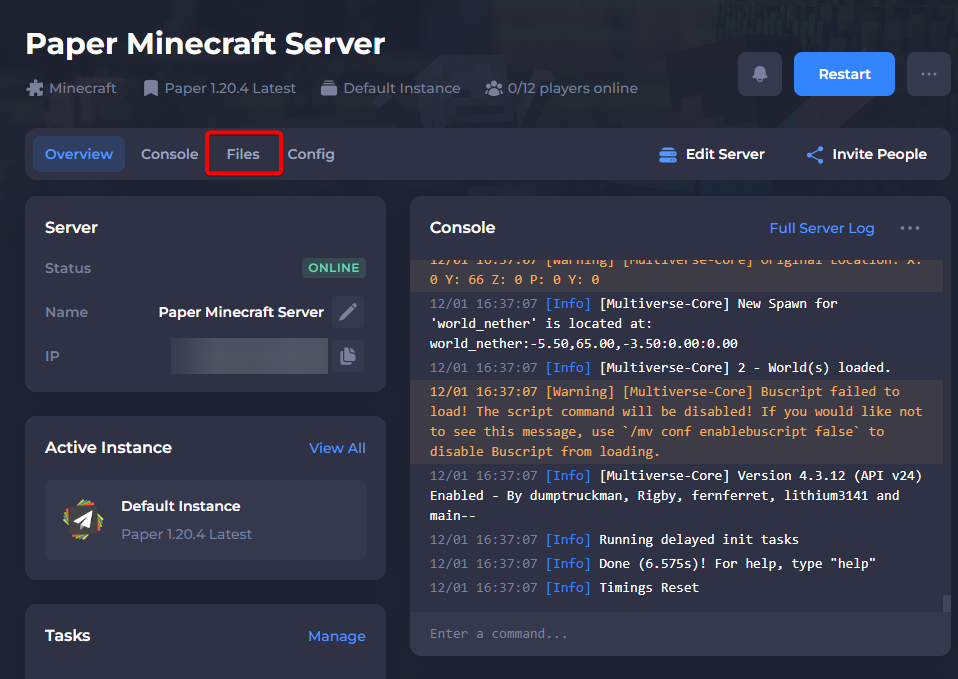This screenshot has width=958, height=679.
Task: Click the players online icon
Action: pos(493,88)
